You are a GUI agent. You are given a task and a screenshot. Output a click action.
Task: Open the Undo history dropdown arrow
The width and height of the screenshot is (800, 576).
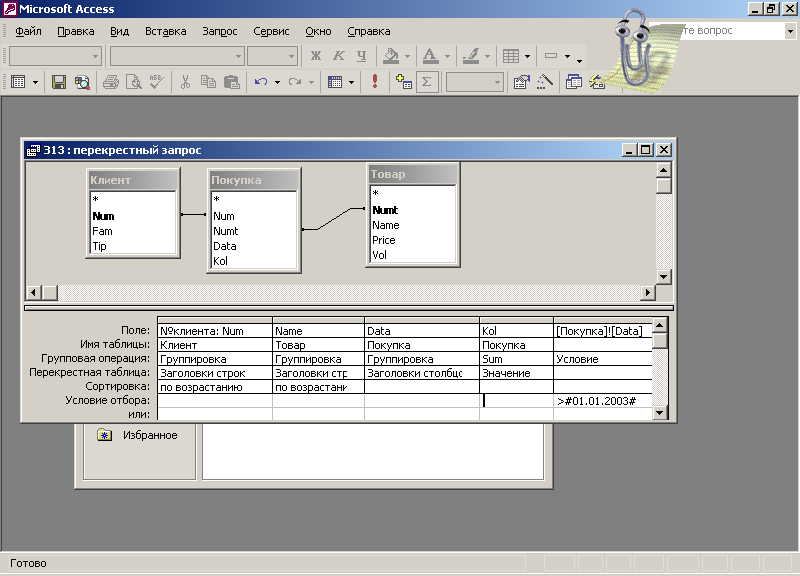[277, 82]
